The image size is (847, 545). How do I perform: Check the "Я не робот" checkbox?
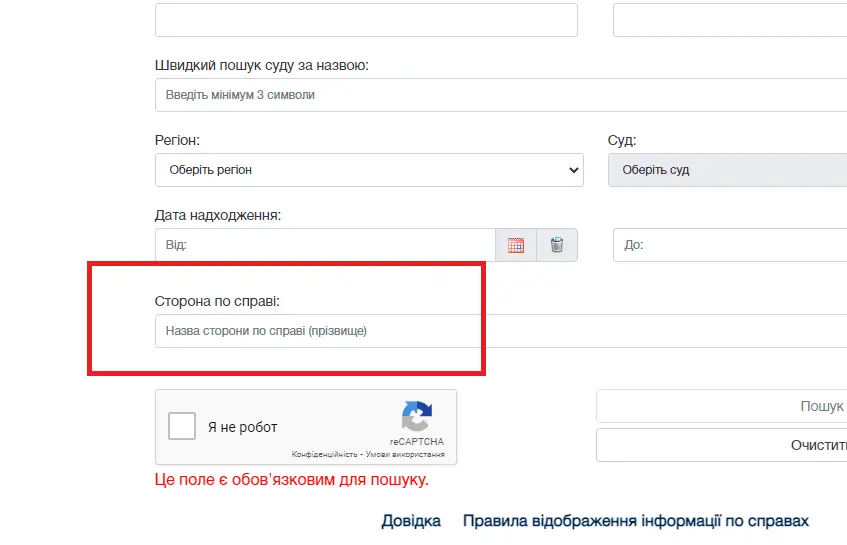(x=182, y=427)
